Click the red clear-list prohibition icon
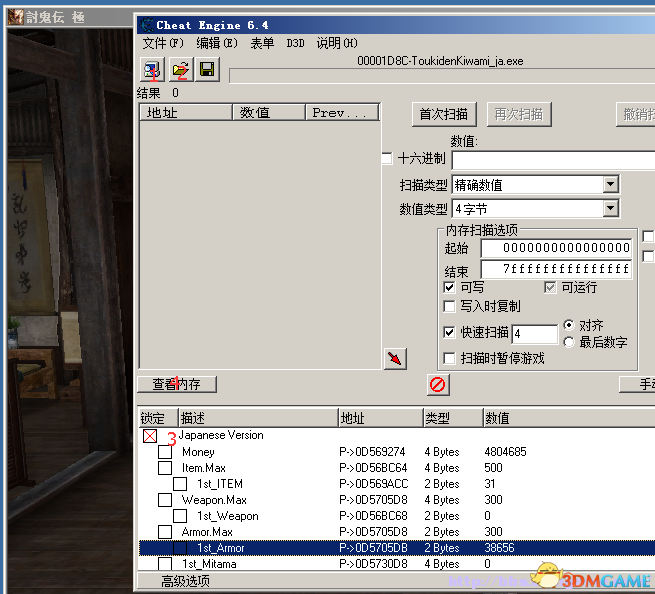 click(438, 384)
